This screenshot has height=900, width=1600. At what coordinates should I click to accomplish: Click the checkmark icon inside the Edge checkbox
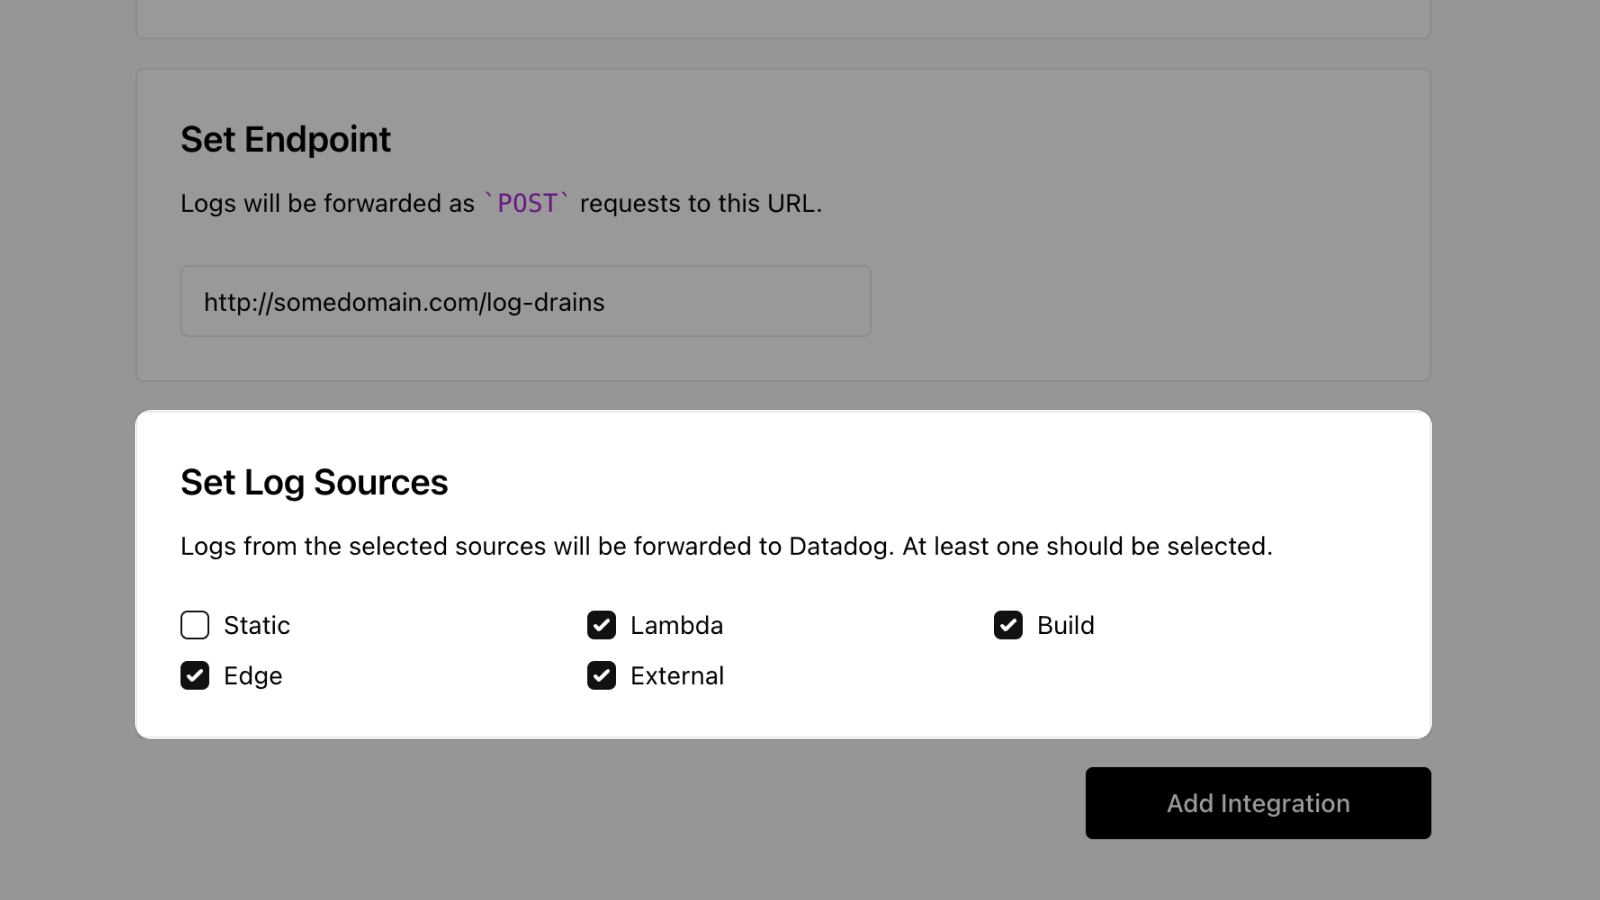194,676
